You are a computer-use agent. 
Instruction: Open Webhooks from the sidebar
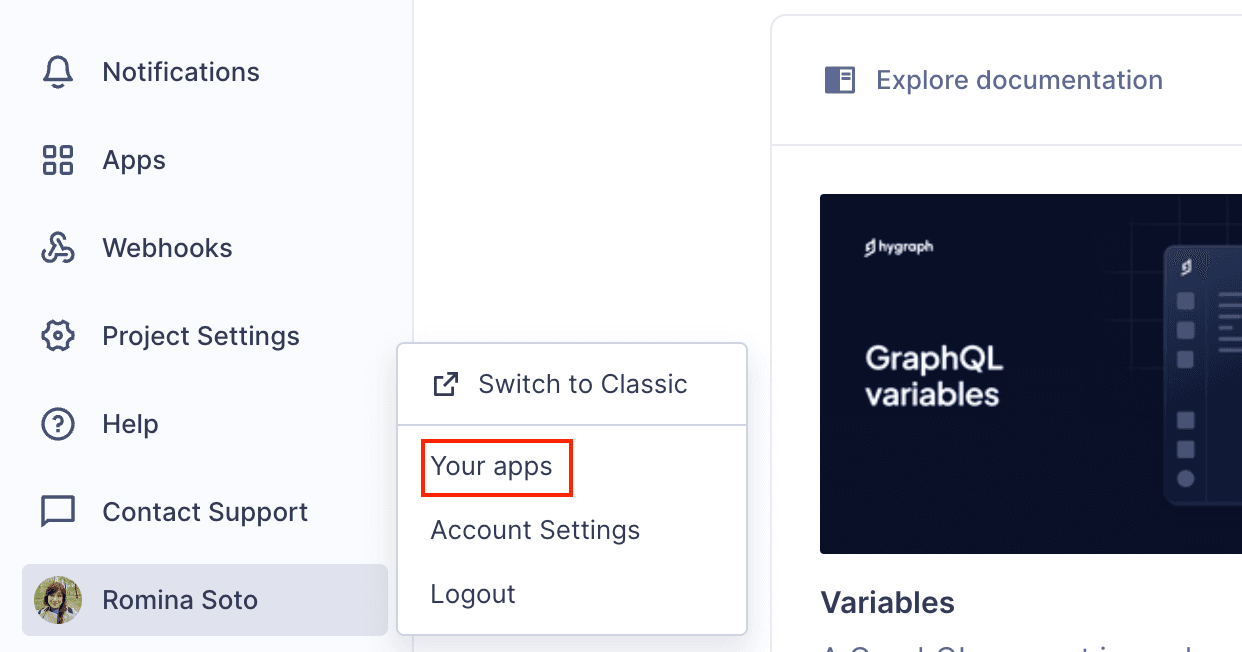pyautogui.click(x=167, y=248)
